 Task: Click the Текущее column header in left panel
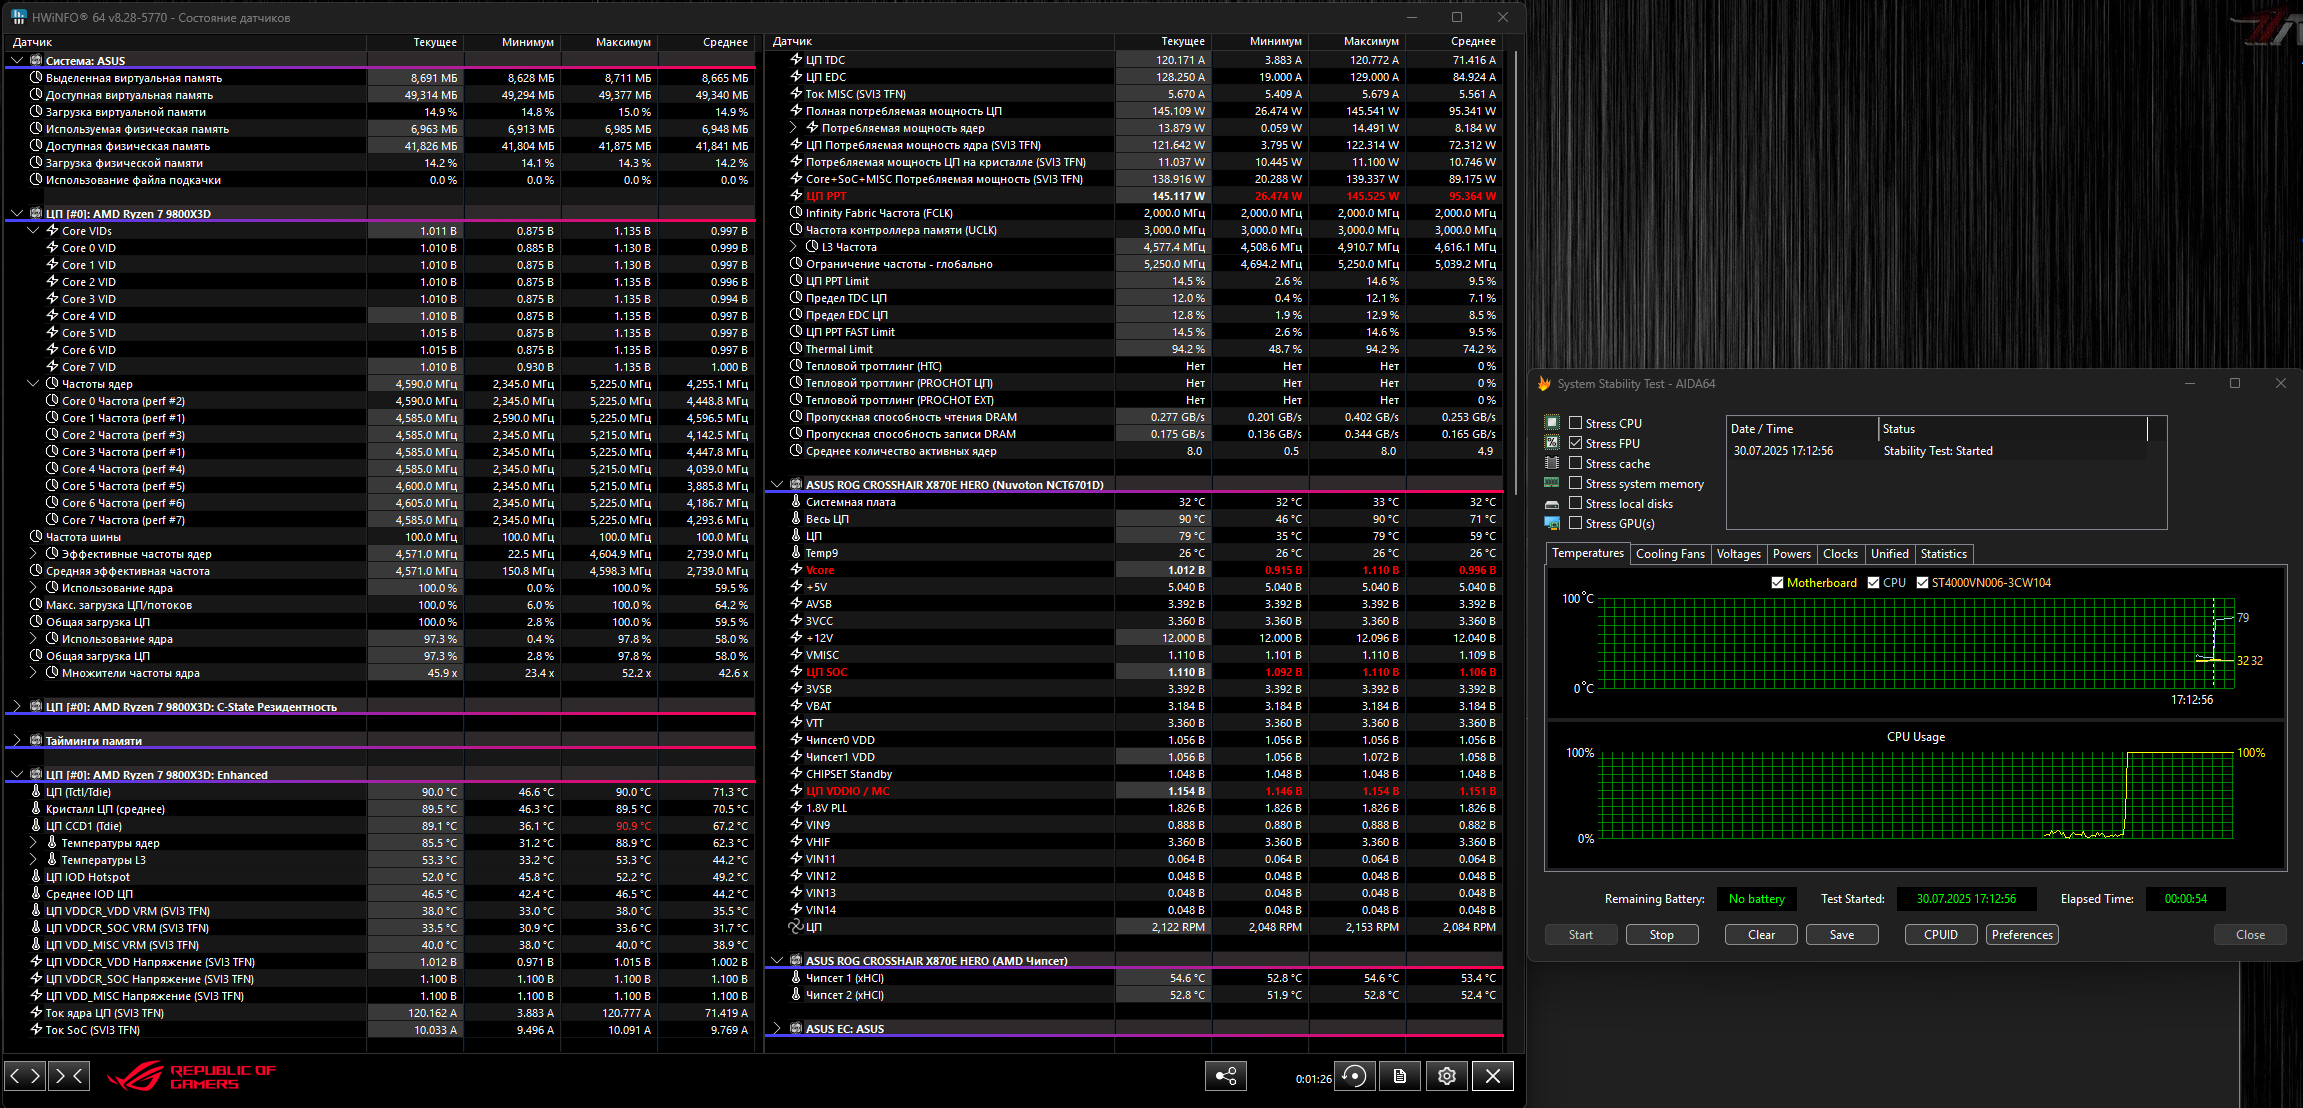[434, 42]
